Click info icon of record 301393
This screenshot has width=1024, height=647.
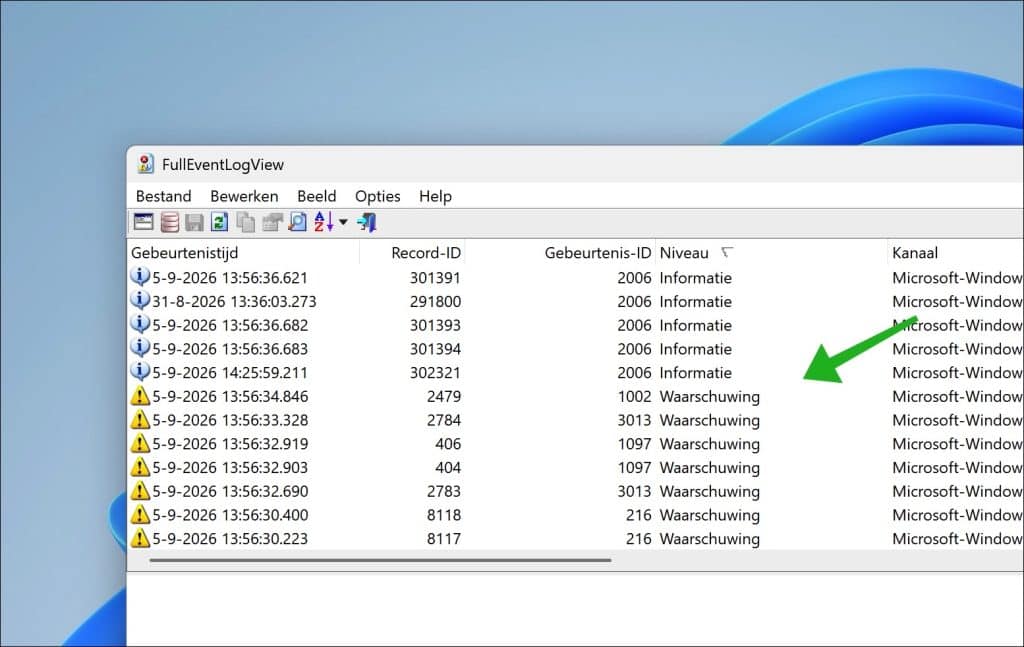140,324
